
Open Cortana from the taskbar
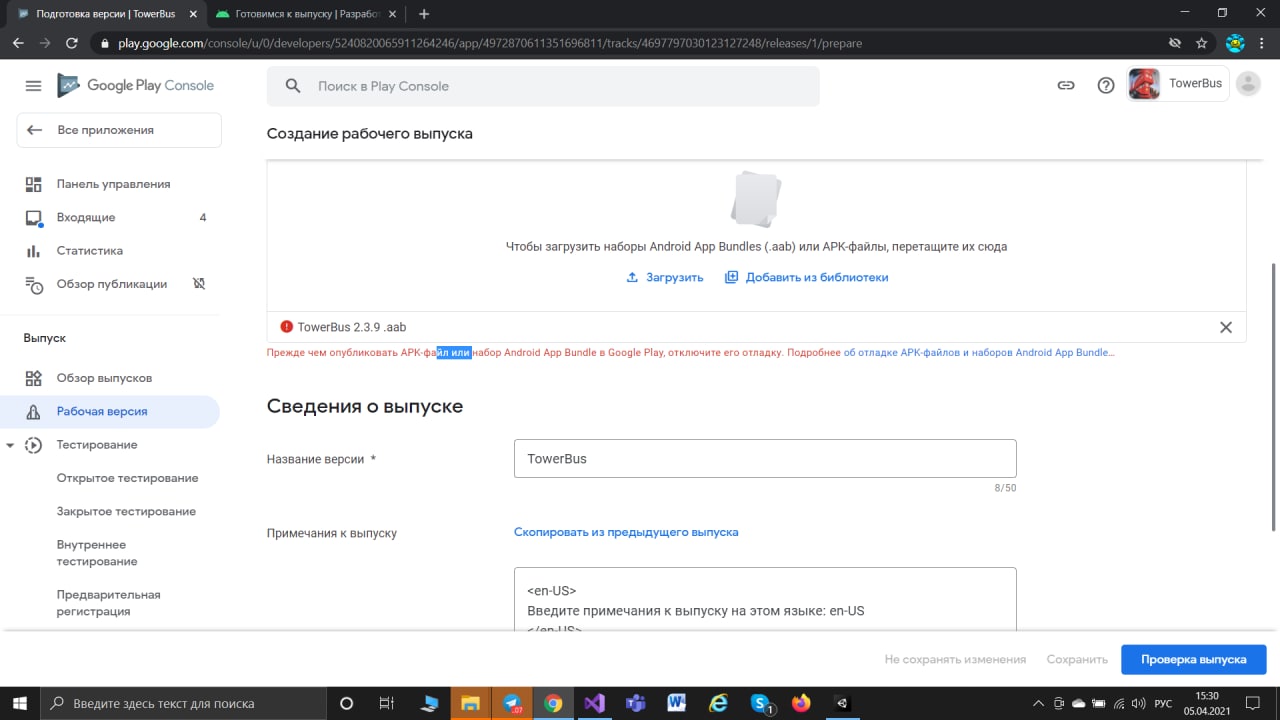347,703
